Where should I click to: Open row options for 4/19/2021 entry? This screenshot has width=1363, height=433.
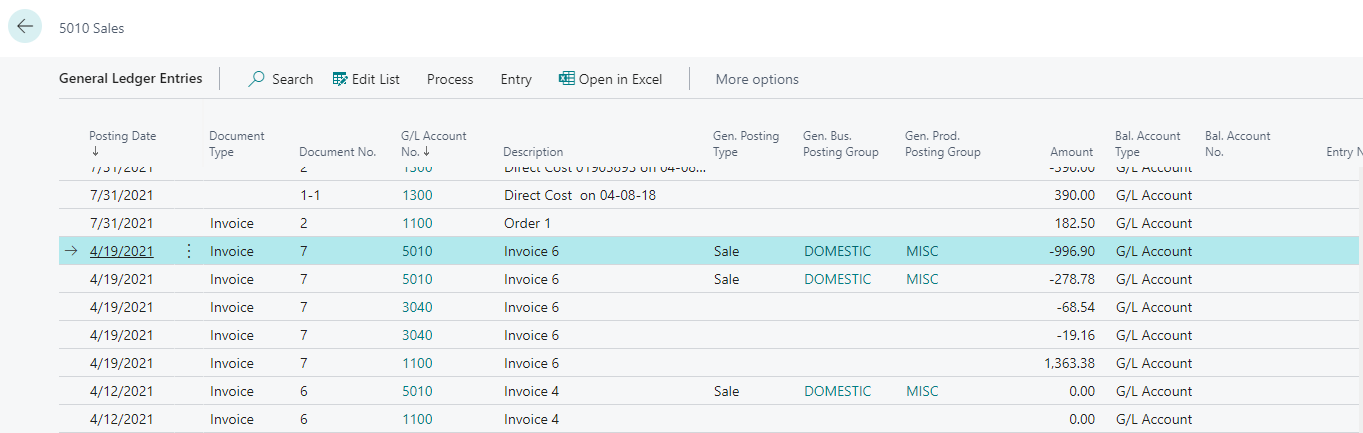pyautogui.click(x=189, y=251)
